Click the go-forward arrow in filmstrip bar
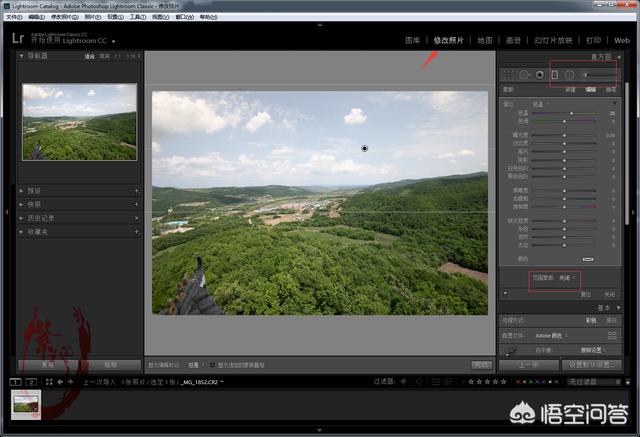The height and width of the screenshot is (437, 640). [72, 382]
